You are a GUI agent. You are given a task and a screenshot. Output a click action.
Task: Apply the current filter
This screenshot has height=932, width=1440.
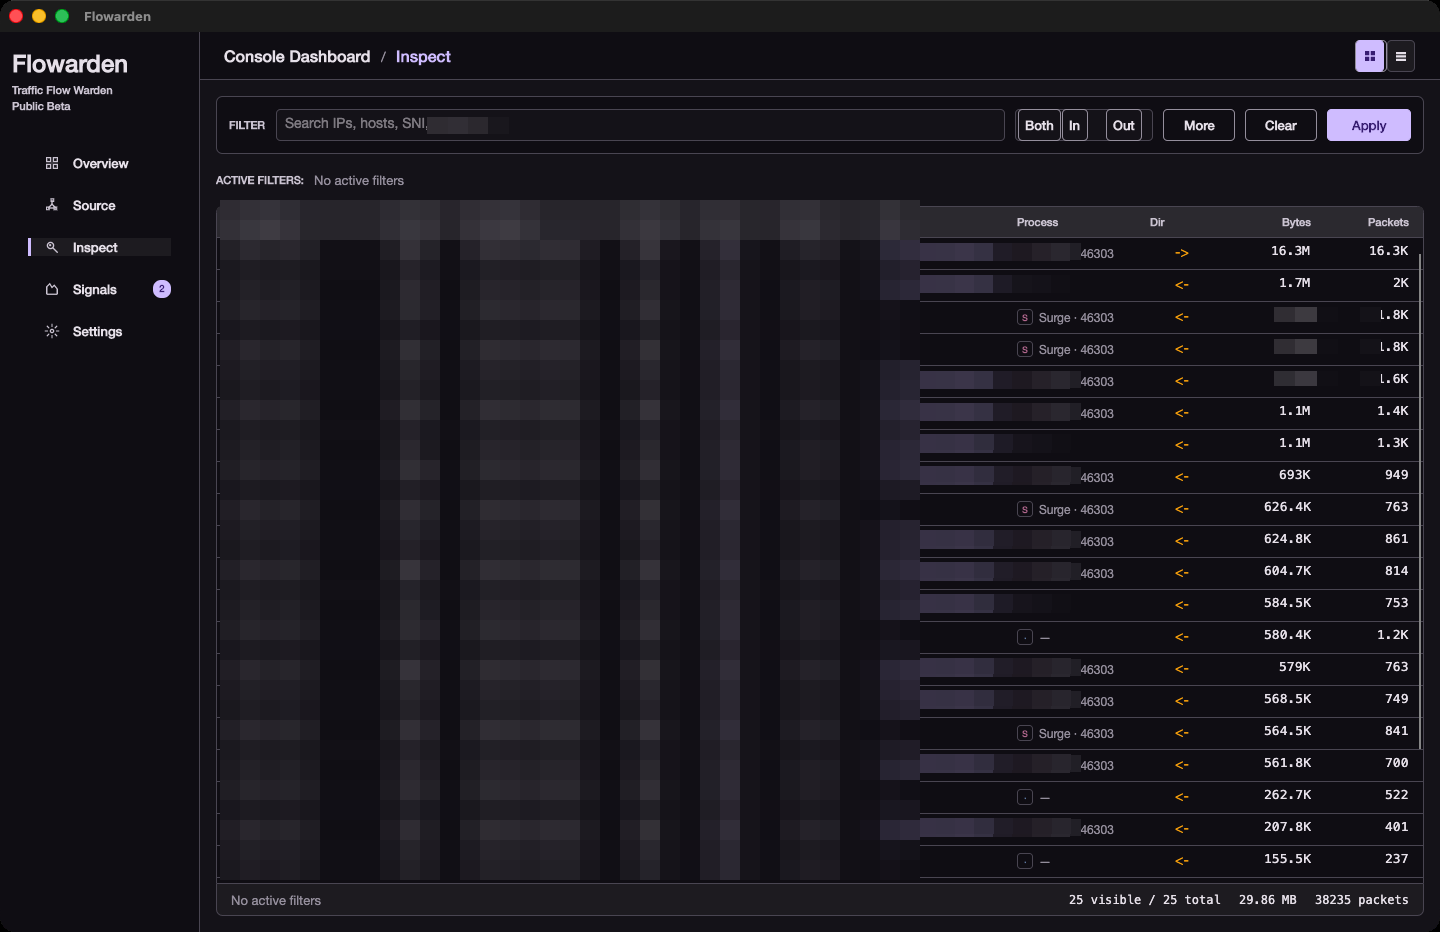pyautogui.click(x=1369, y=125)
